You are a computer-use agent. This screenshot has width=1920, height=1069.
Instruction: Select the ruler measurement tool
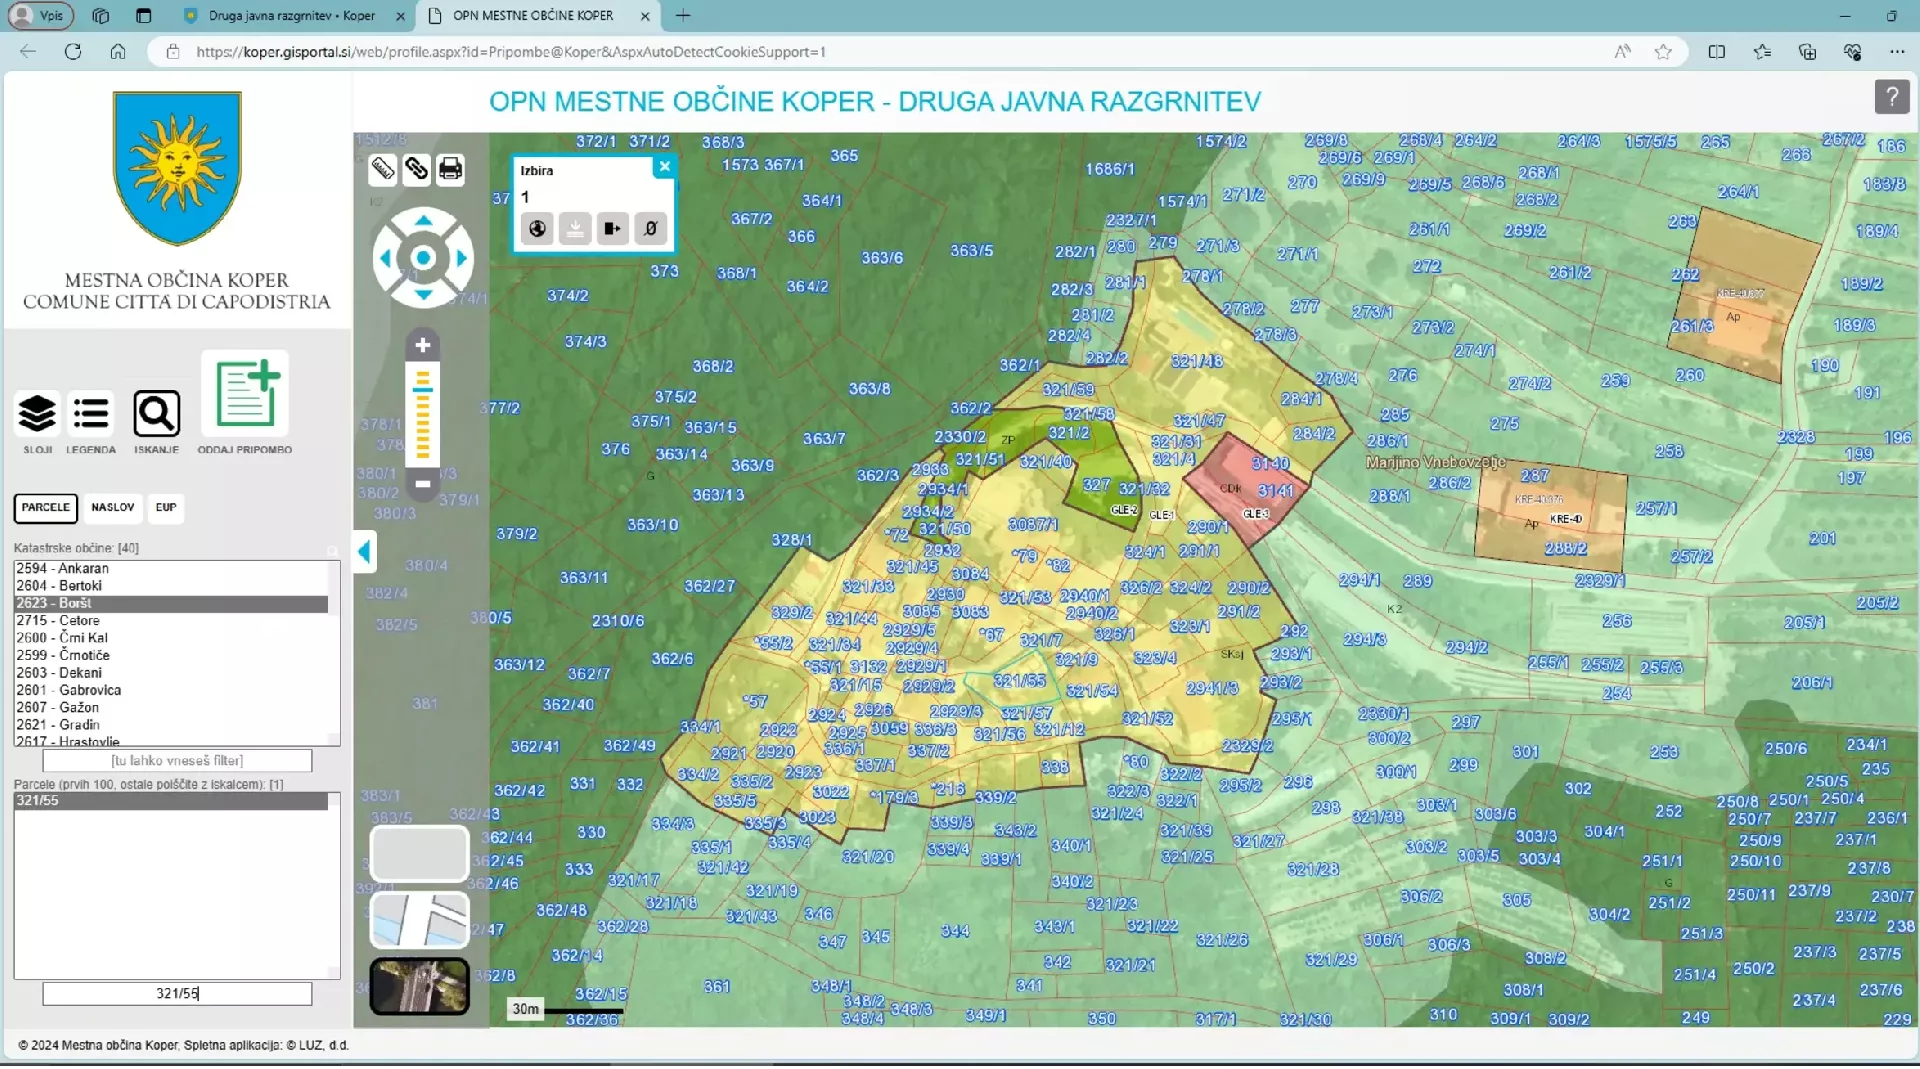pyautogui.click(x=383, y=169)
